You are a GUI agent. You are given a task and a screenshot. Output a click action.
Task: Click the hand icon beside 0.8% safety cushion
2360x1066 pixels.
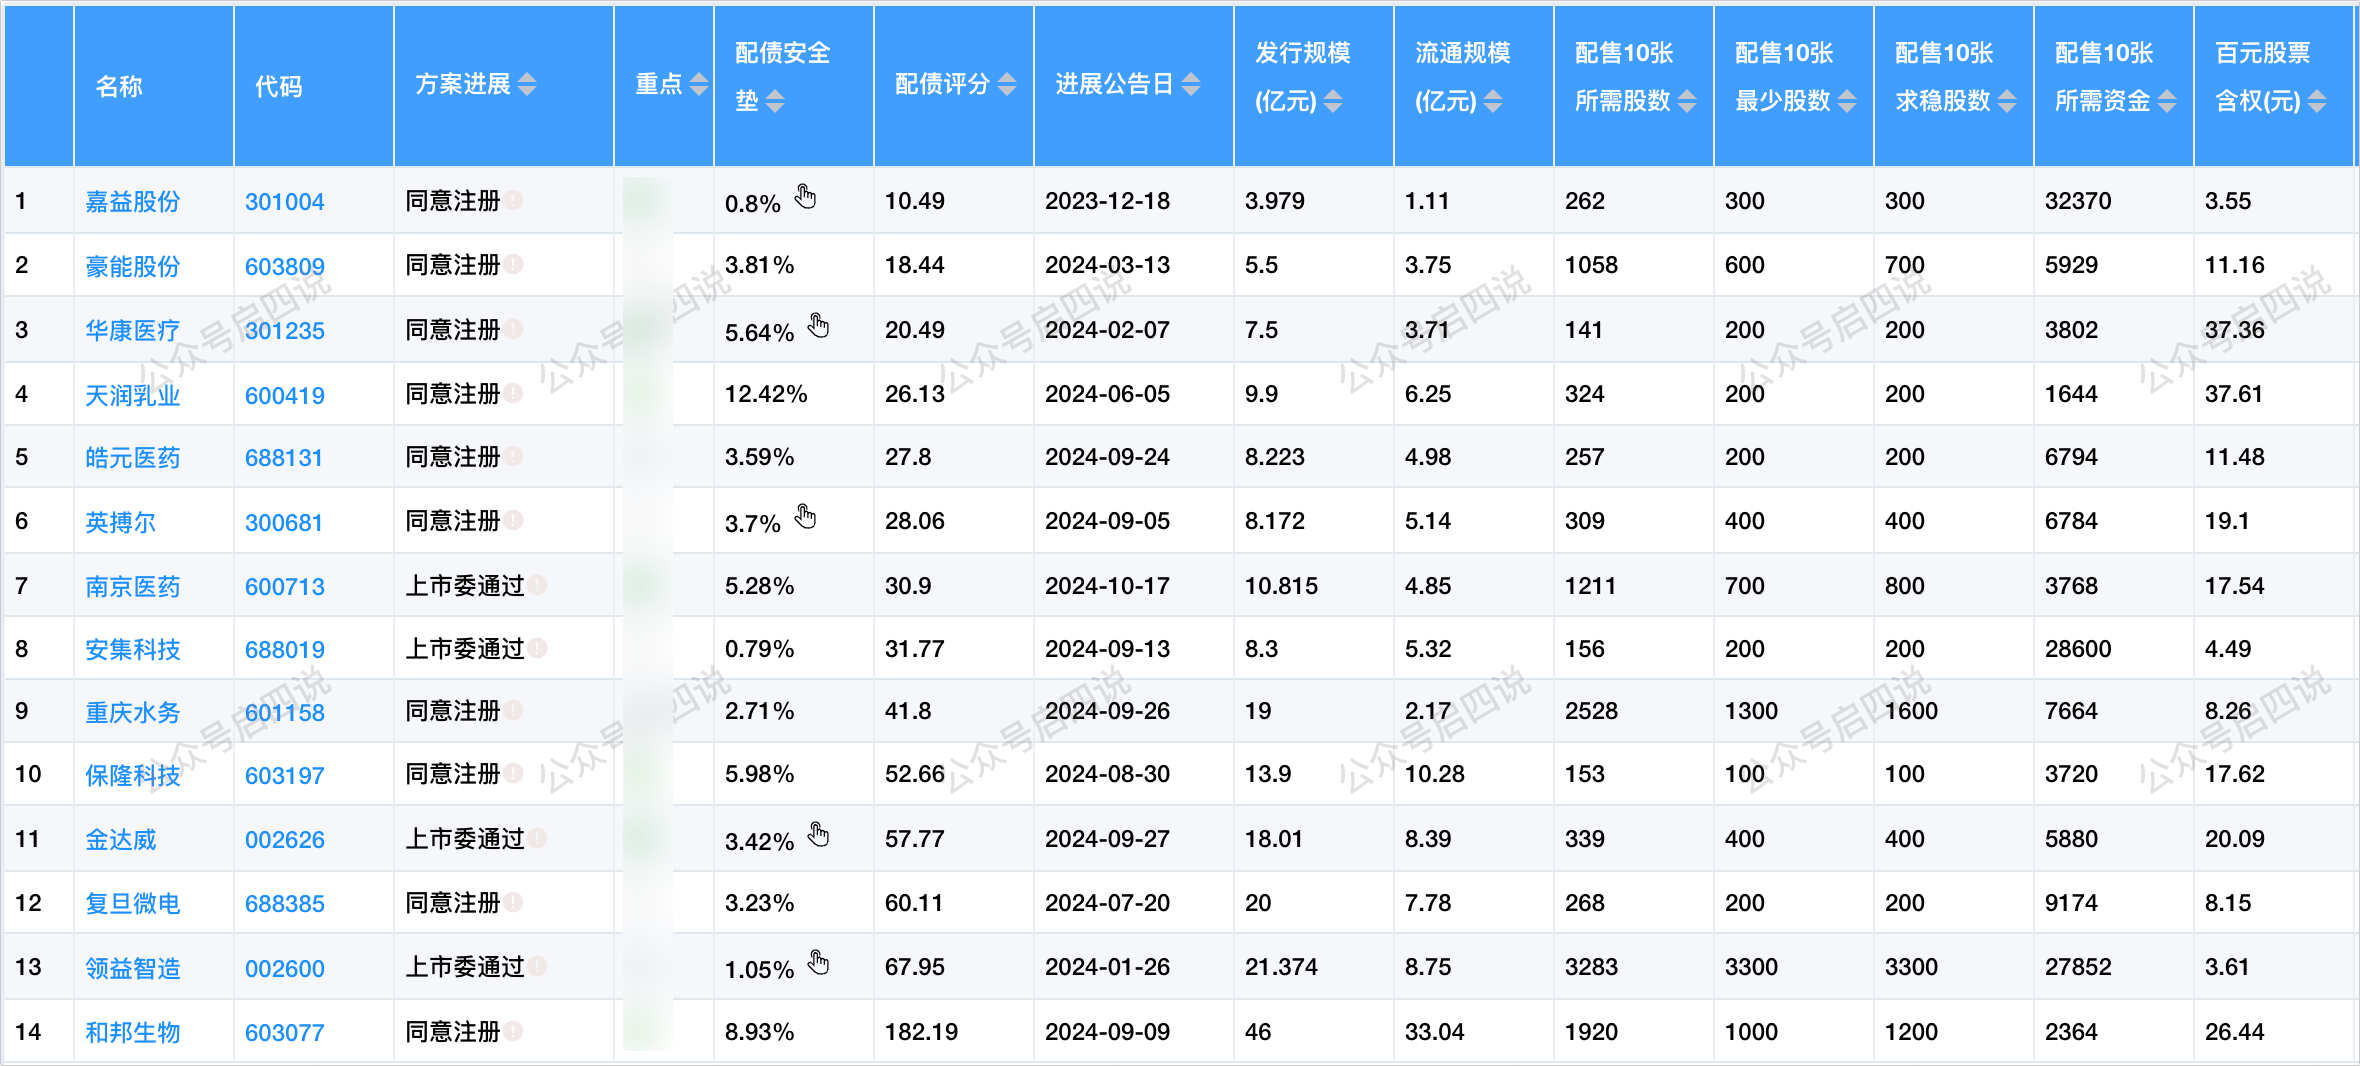click(x=805, y=197)
